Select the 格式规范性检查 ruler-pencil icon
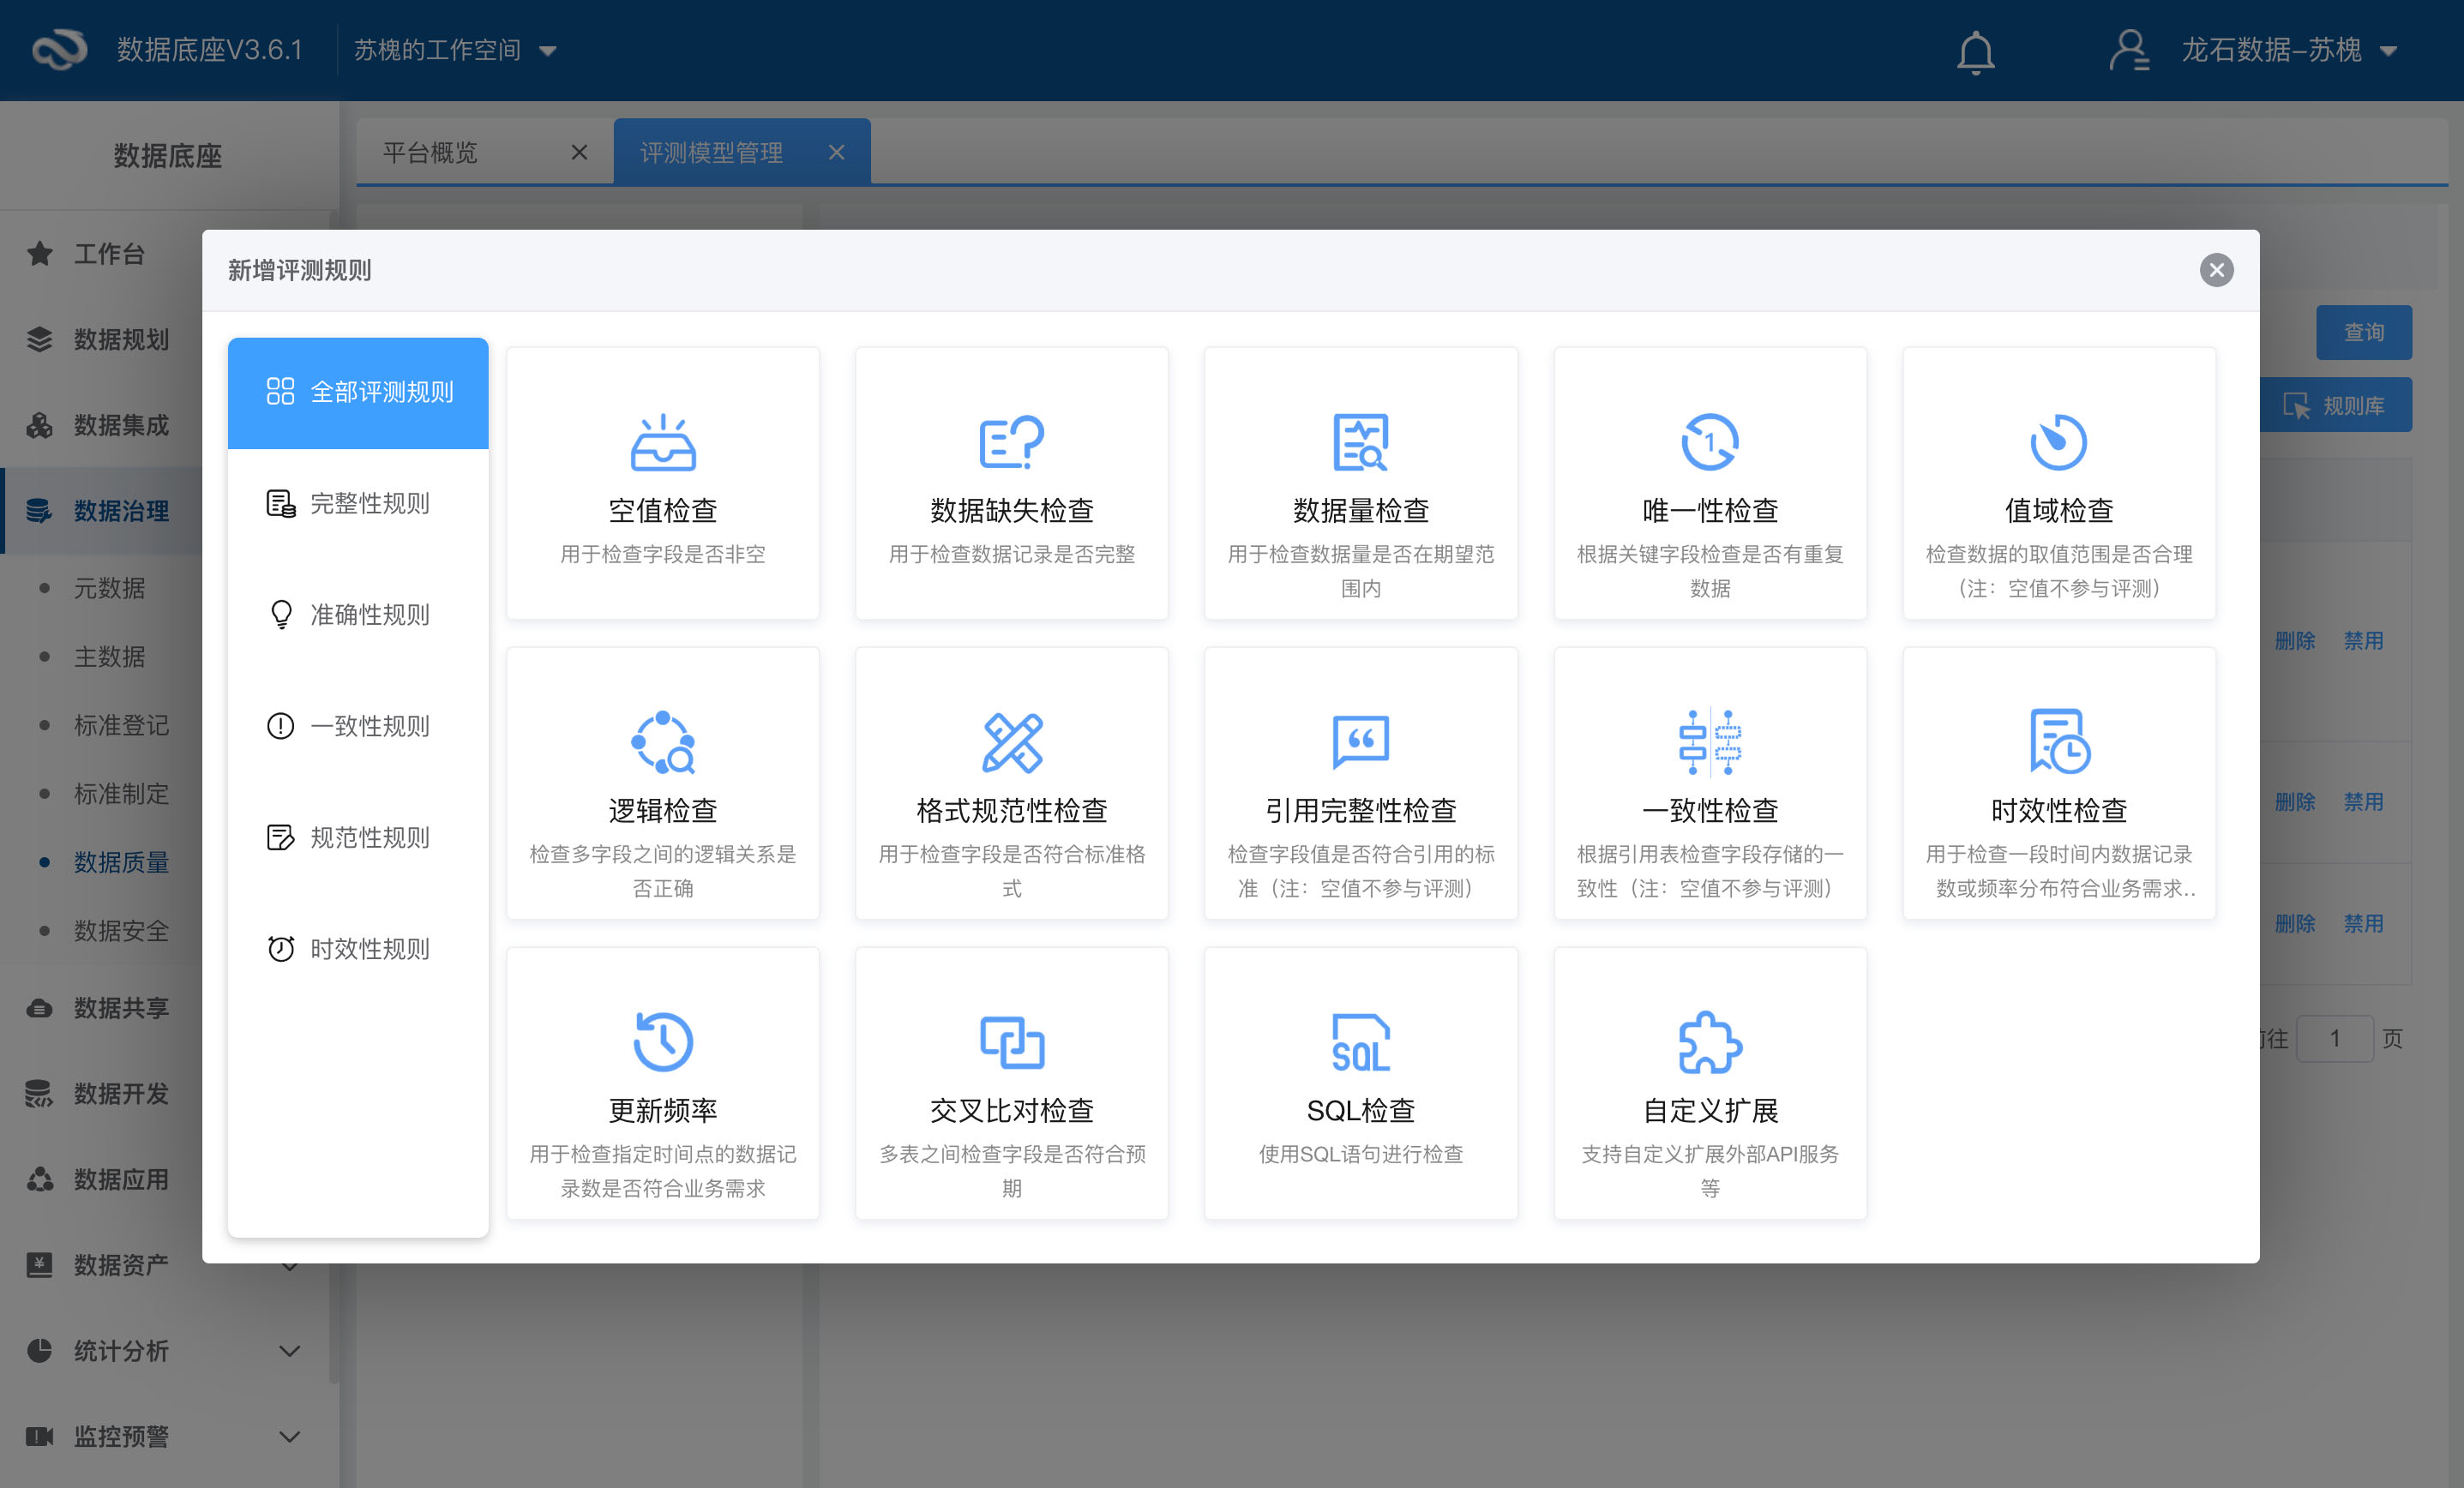 click(1011, 742)
